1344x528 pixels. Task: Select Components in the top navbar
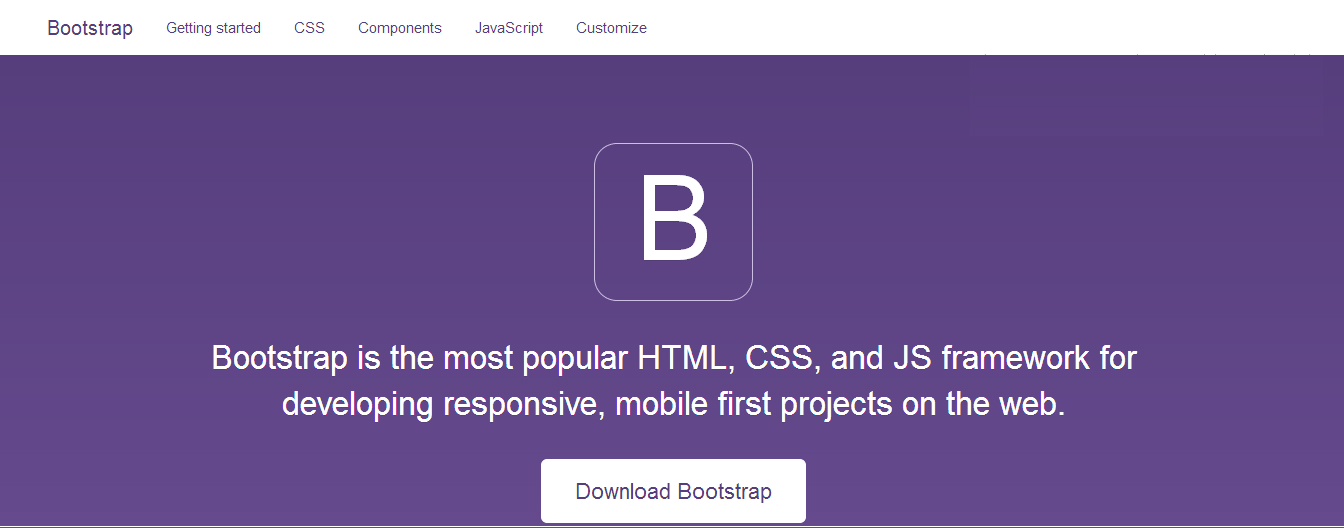[399, 28]
